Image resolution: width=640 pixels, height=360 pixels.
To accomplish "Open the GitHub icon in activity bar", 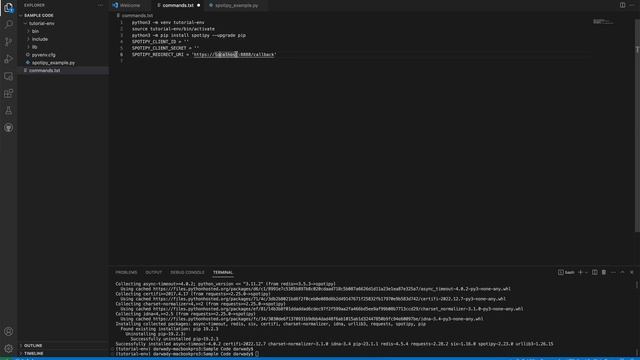I will pyautogui.click(x=8, y=128).
